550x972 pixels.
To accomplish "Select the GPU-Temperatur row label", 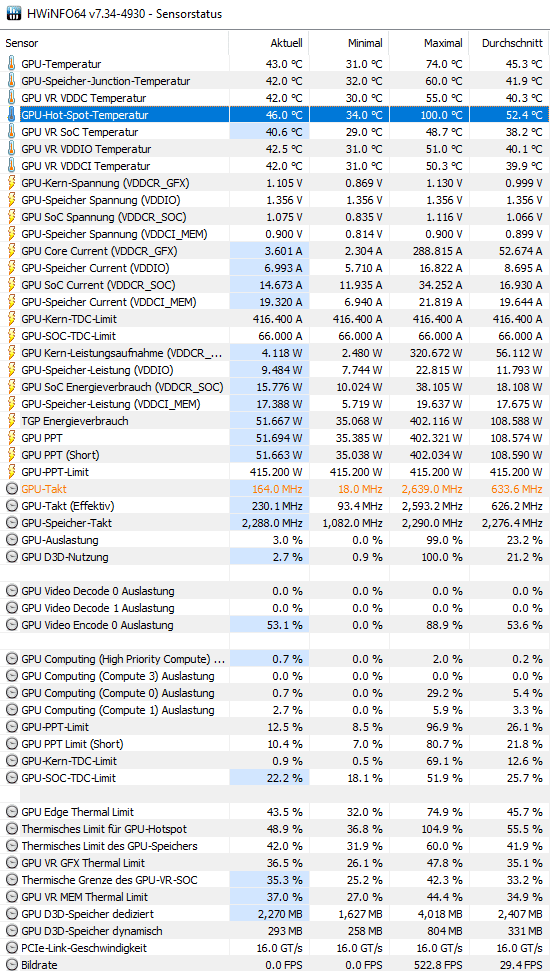I will pyautogui.click(x=61, y=64).
